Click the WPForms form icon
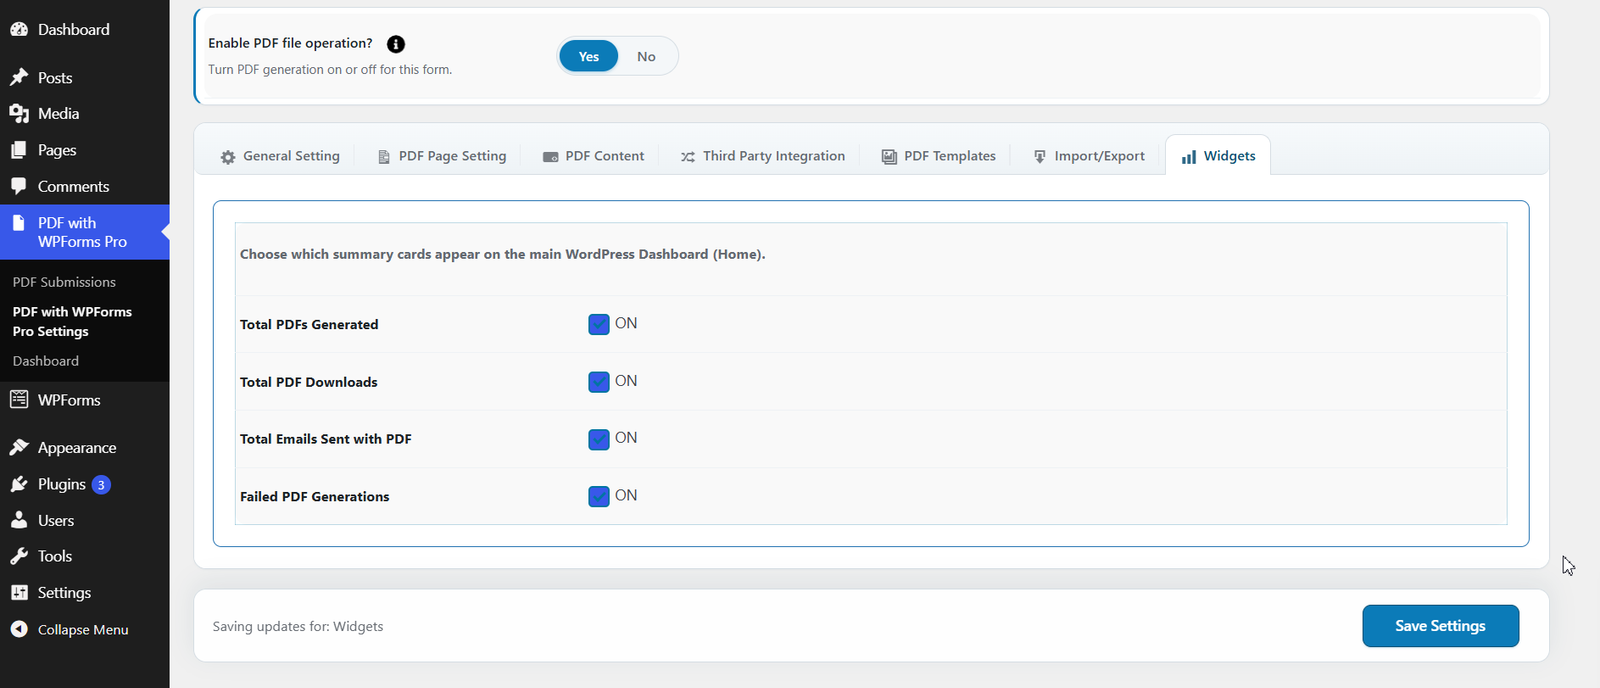The height and width of the screenshot is (688, 1600). click(x=19, y=400)
